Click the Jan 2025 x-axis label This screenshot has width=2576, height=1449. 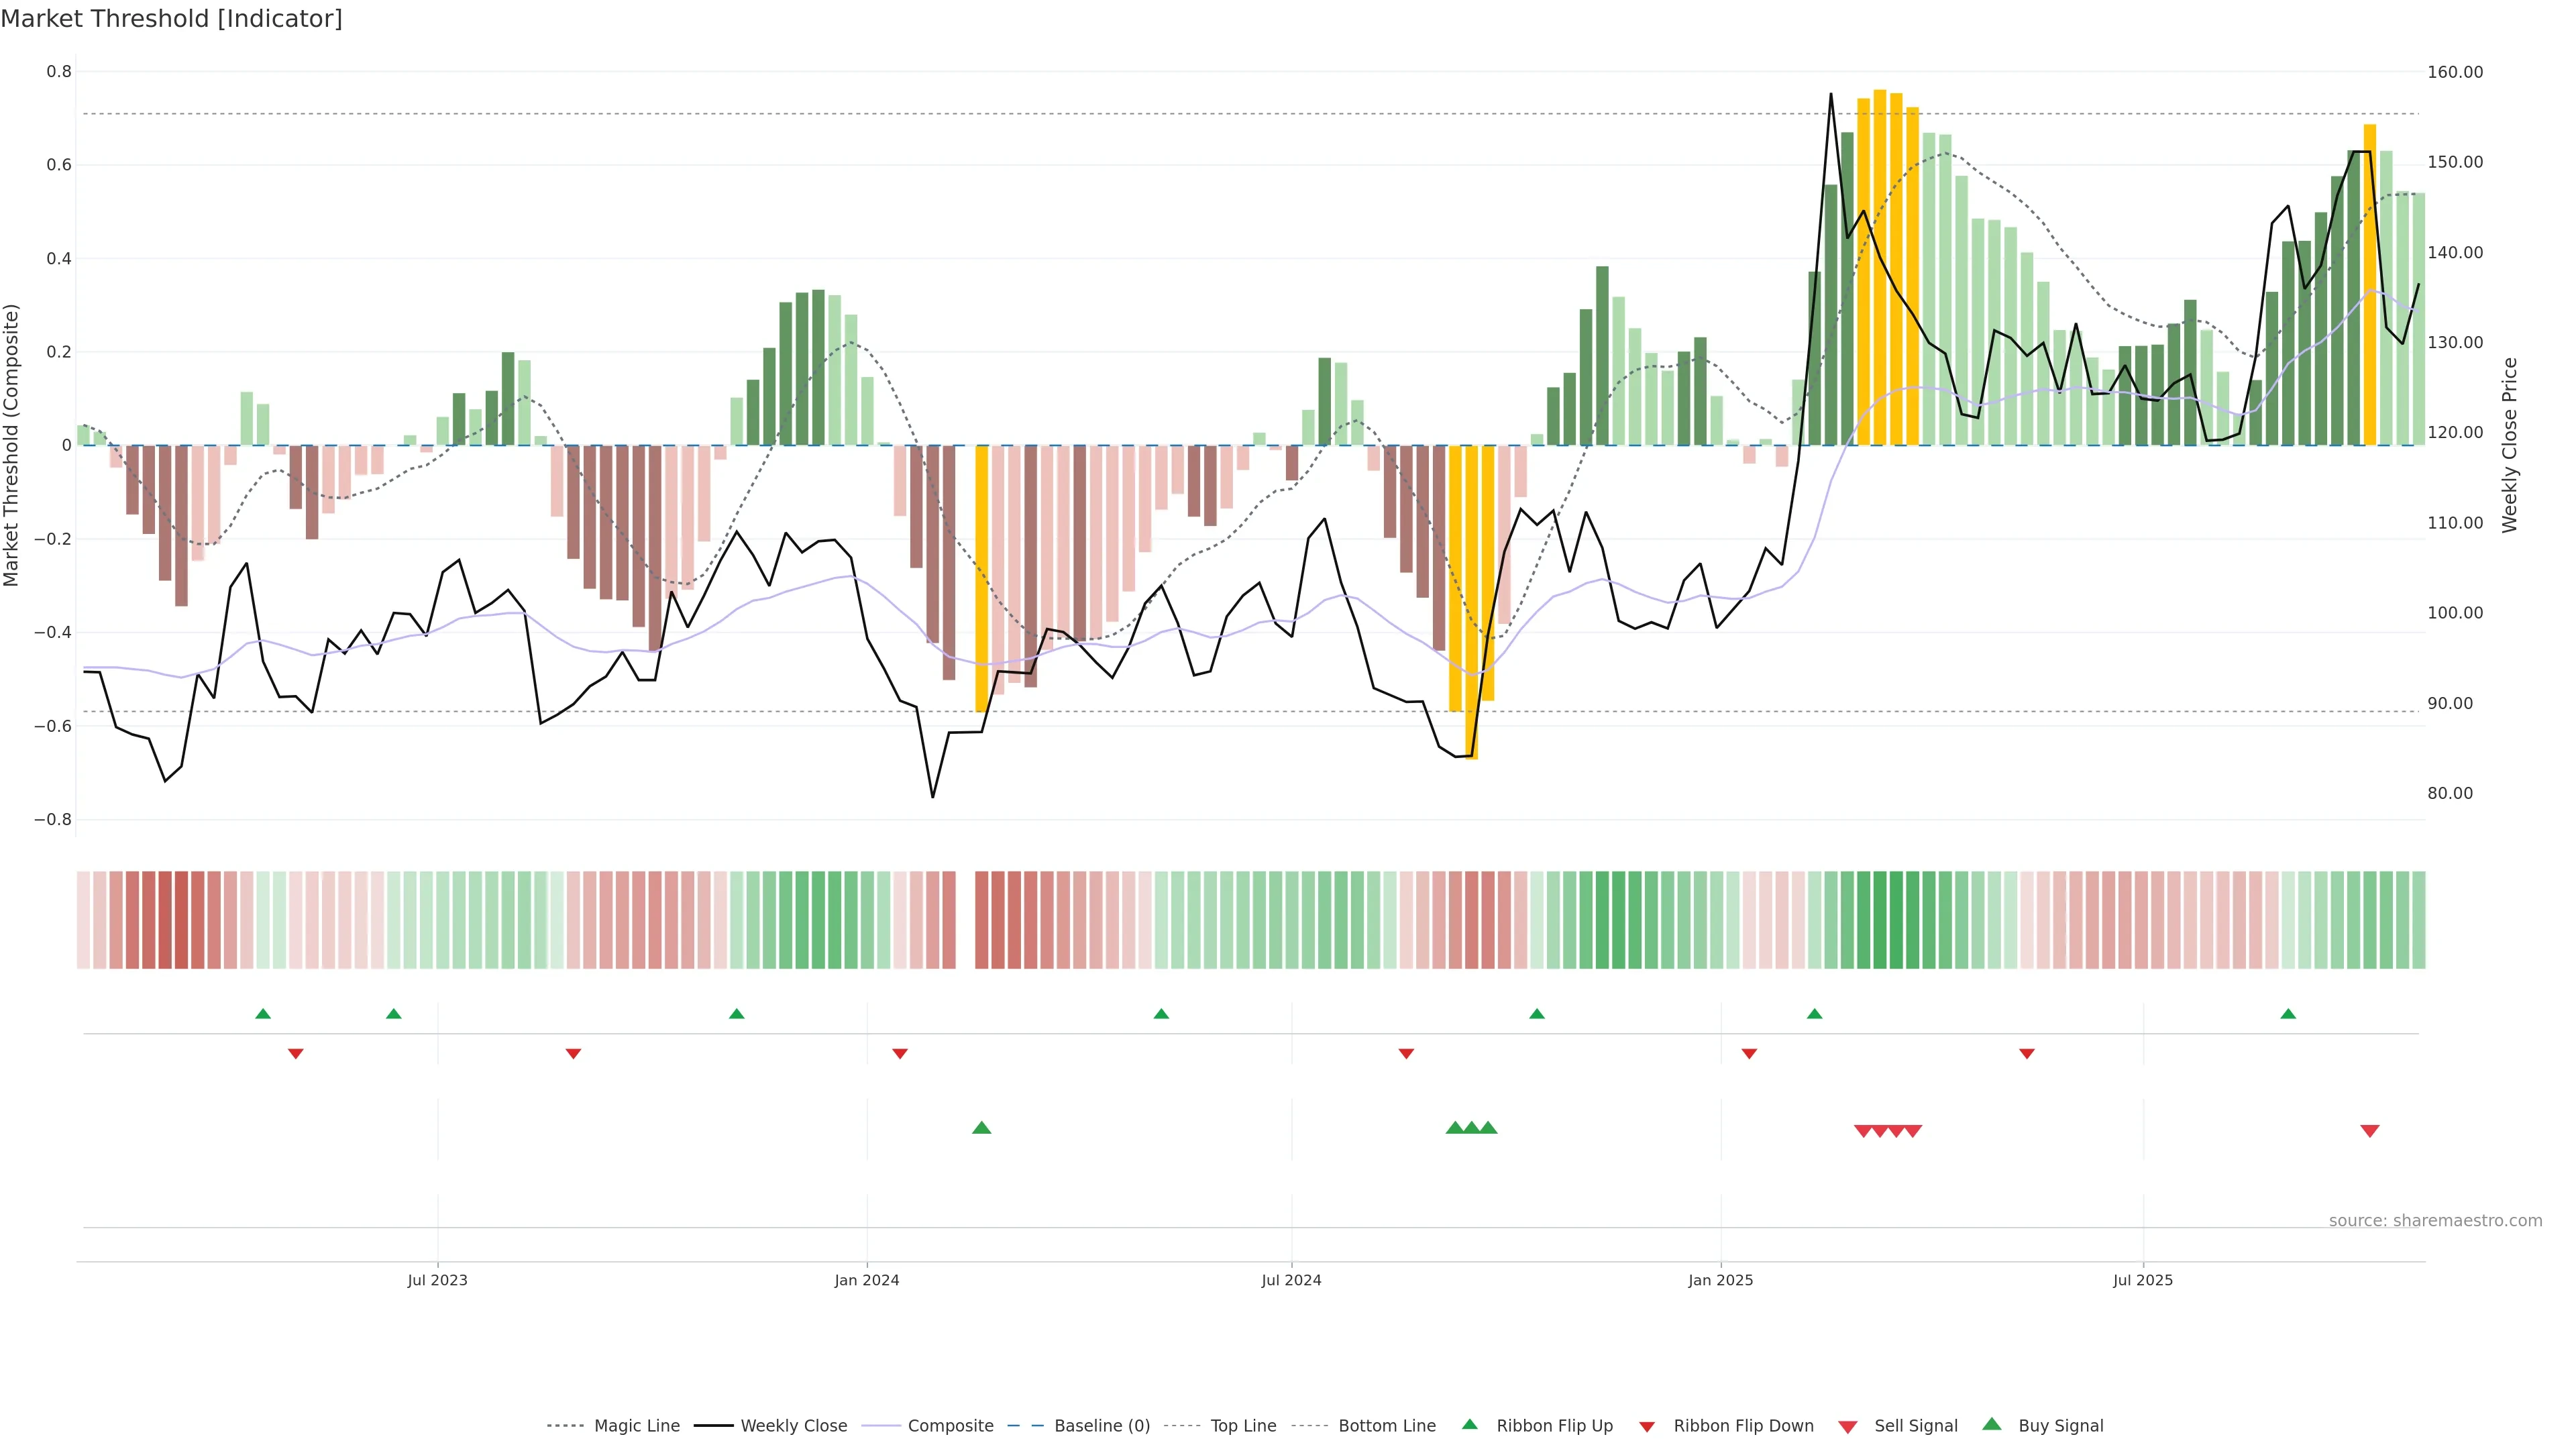[1720, 1280]
